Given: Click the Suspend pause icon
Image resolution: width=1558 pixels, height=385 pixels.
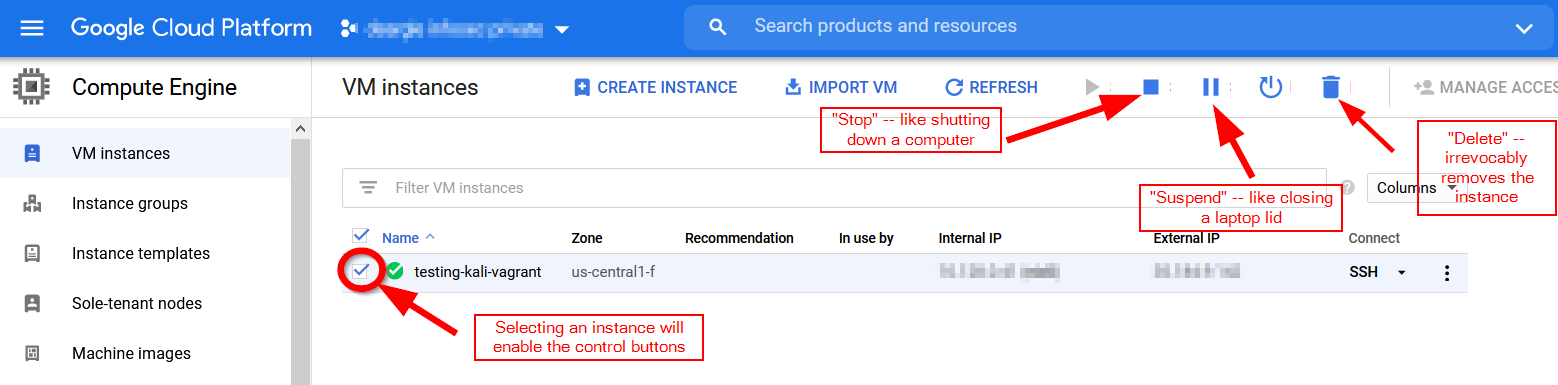Looking at the screenshot, I should (1210, 87).
